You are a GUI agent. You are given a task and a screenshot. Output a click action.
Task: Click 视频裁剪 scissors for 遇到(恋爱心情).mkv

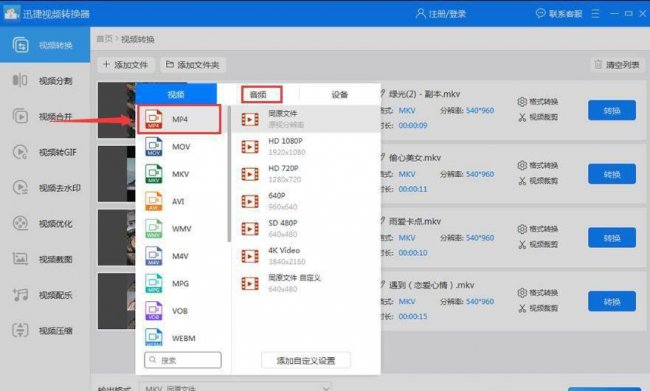(x=522, y=308)
